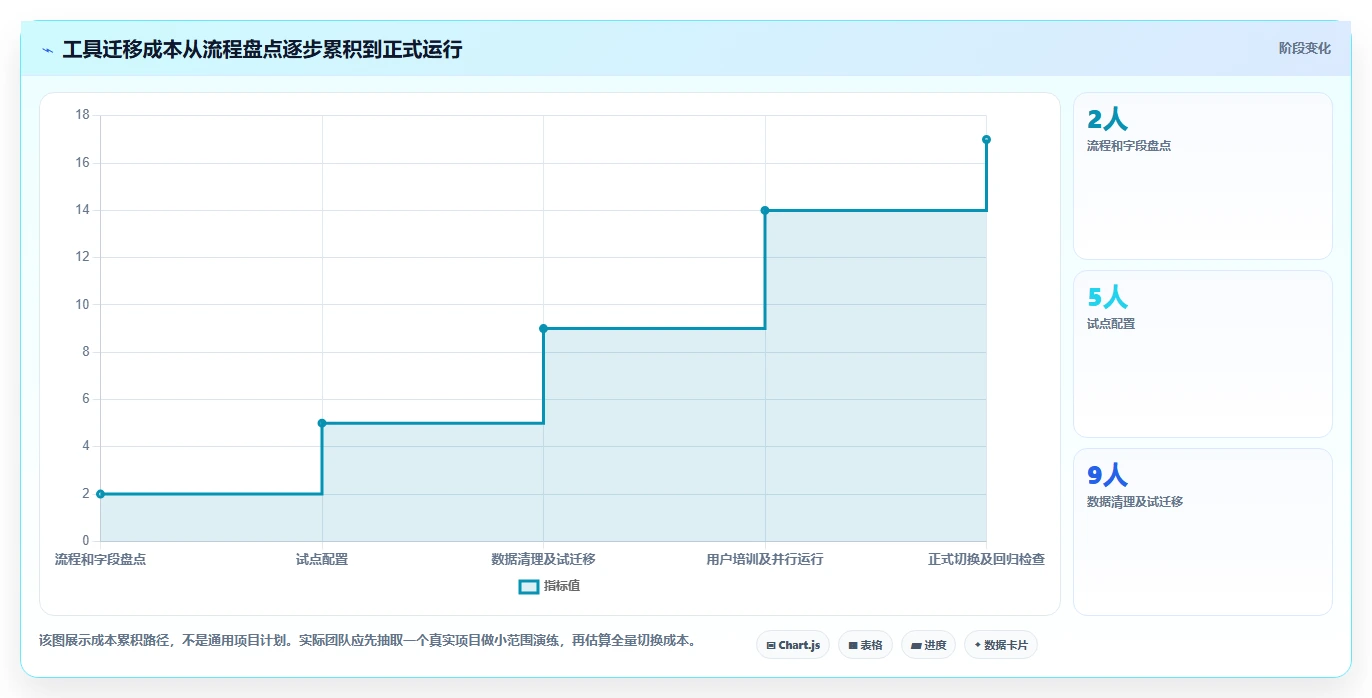Image resolution: width=1372 pixels, height=698 pixels.
Task: Click y-axis value 10
Action: pyautogui.click(x=83, y=304)
